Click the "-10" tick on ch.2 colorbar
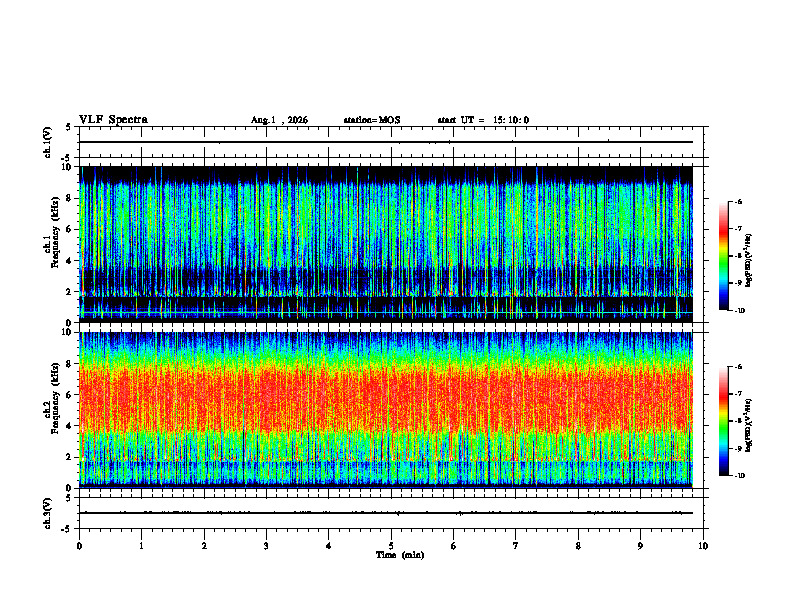This screenshot has width=792, height=612. pyautogui.click(x=739, y=476)
